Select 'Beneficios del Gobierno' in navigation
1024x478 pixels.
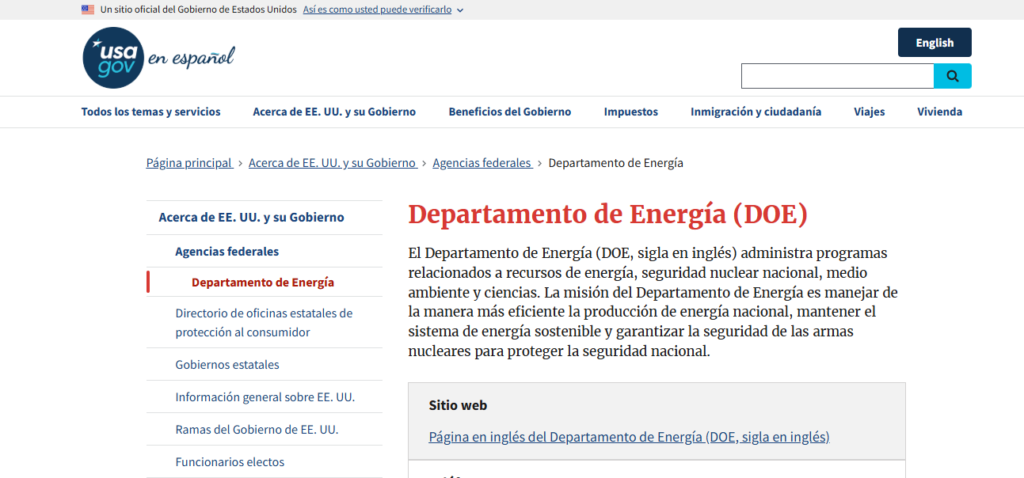coord(509,112)
